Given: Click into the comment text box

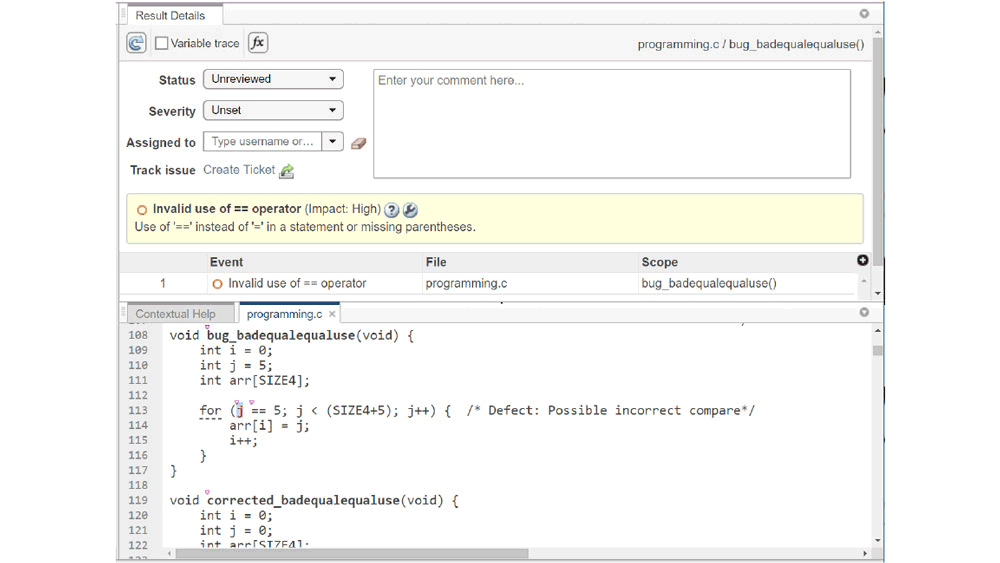Looking at the screenshot, I should [x=611, y=123].
